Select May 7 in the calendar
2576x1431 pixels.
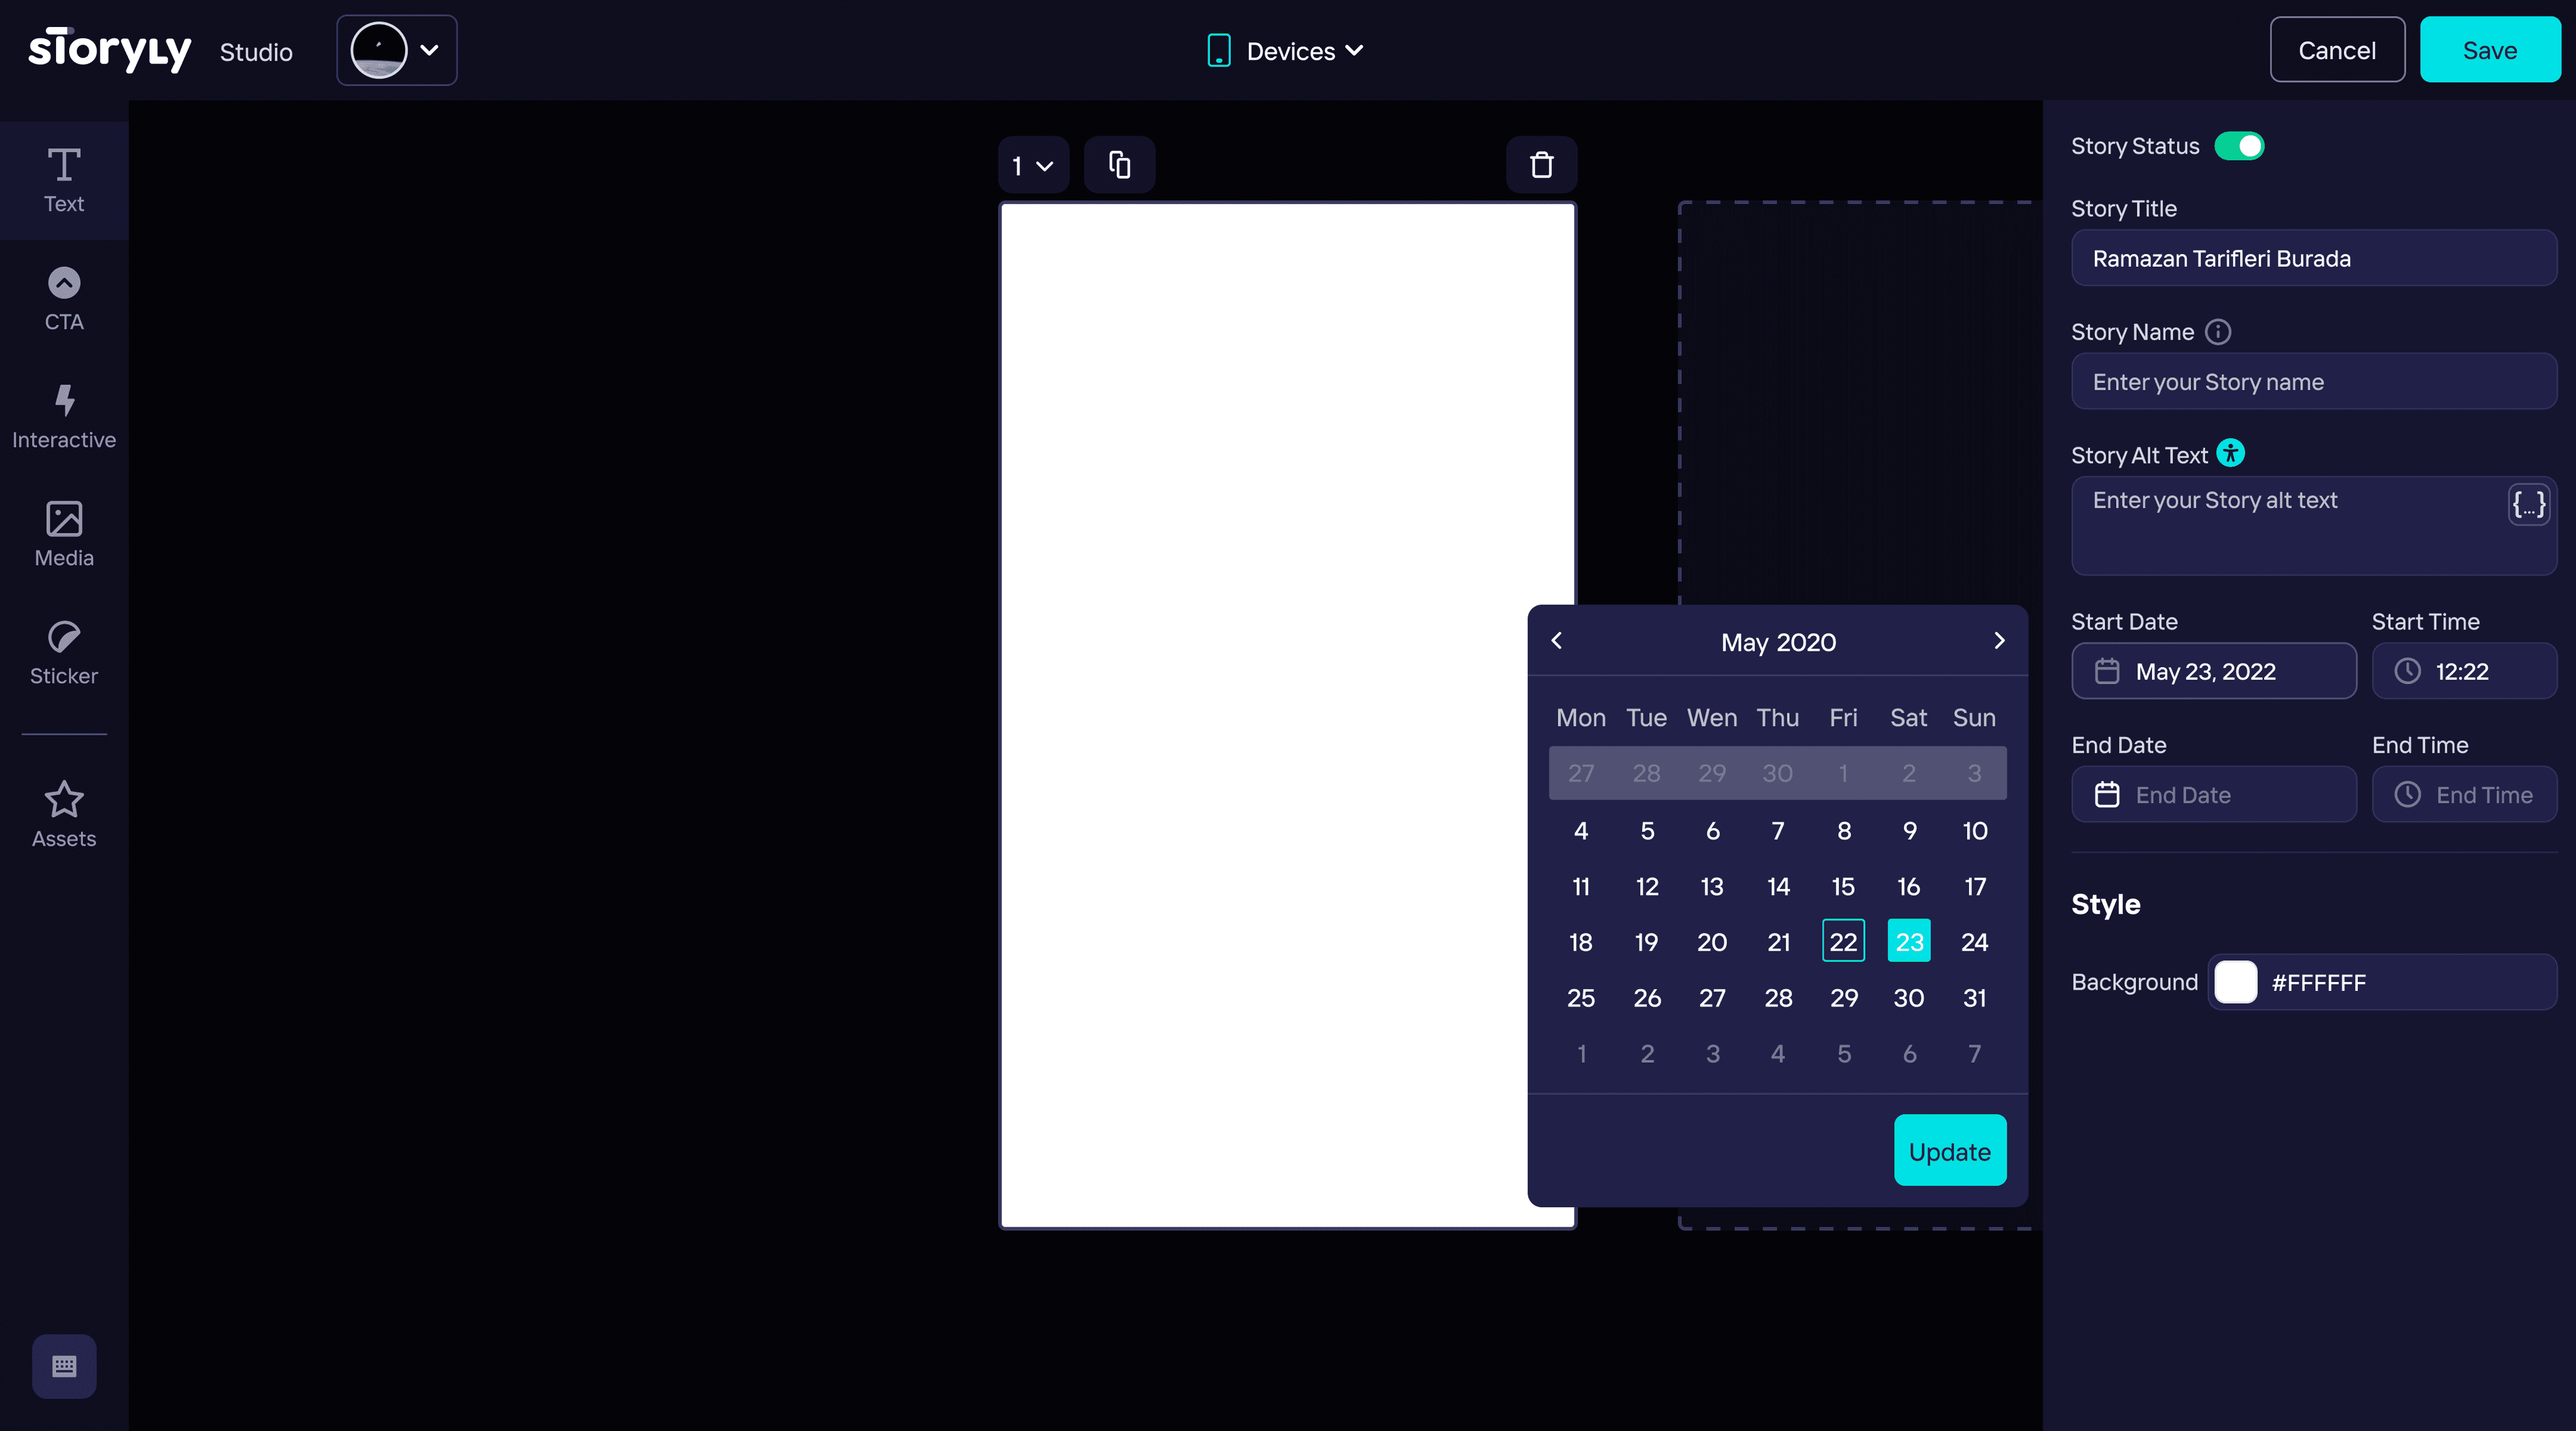1778,830
